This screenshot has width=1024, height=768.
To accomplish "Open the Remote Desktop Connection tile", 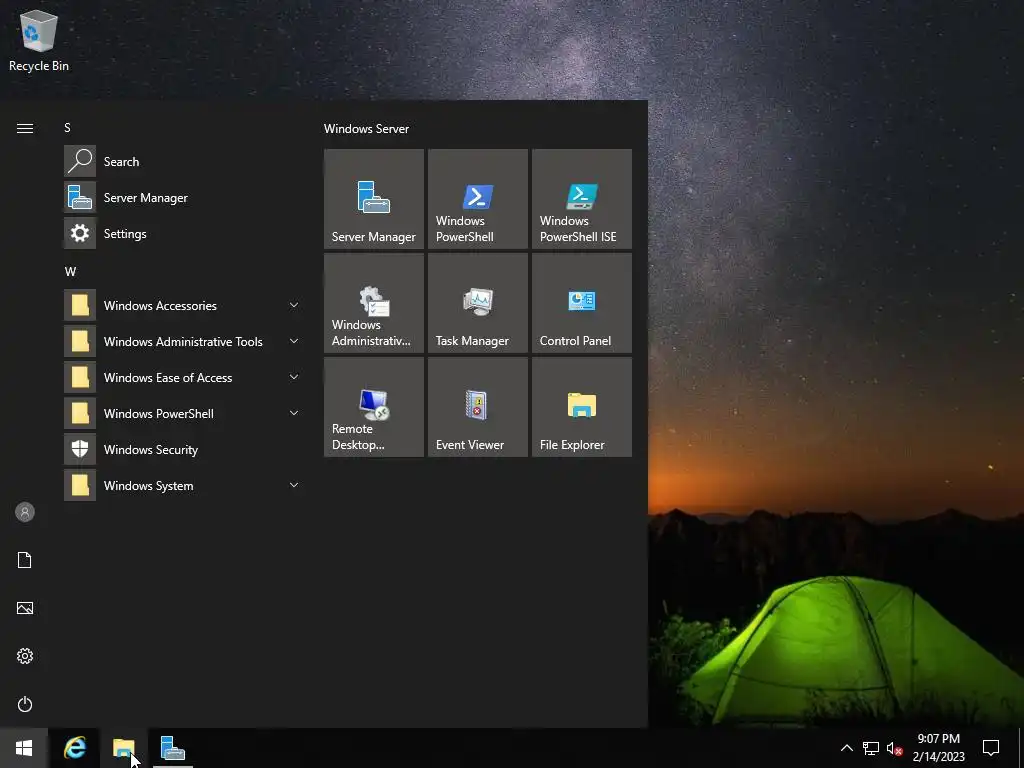I will (x=374, y=406).
